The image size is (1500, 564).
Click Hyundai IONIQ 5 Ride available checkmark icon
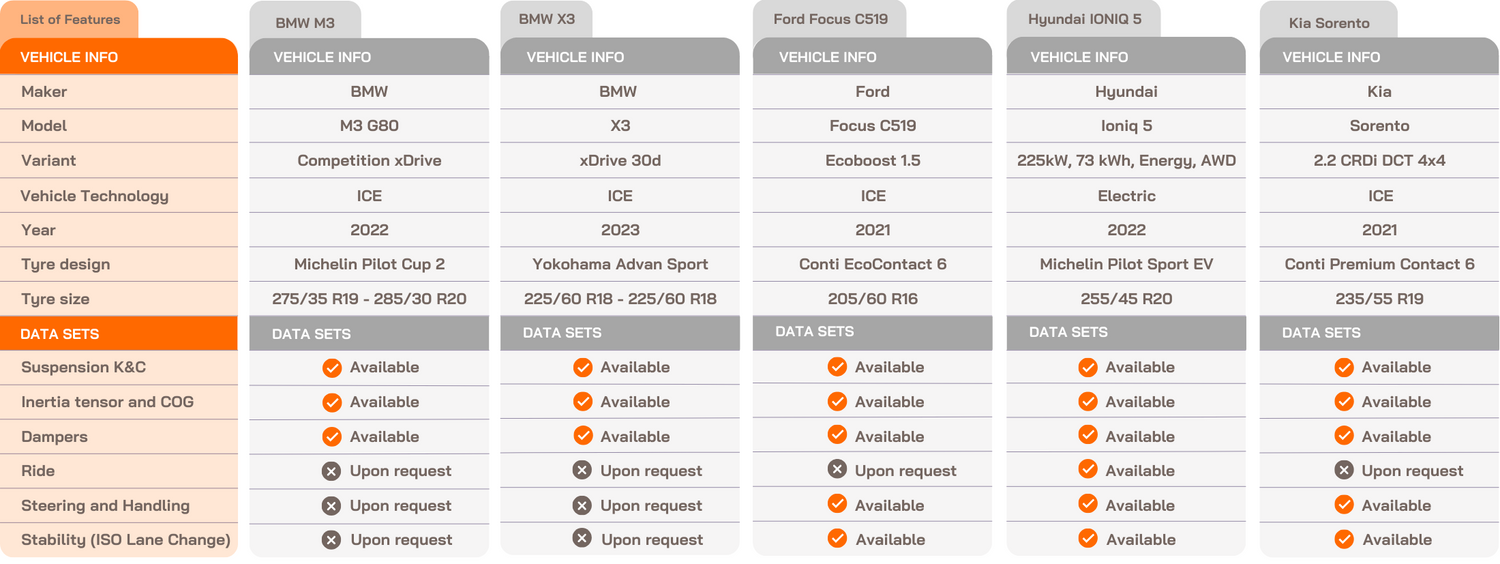click(1088, 471)
